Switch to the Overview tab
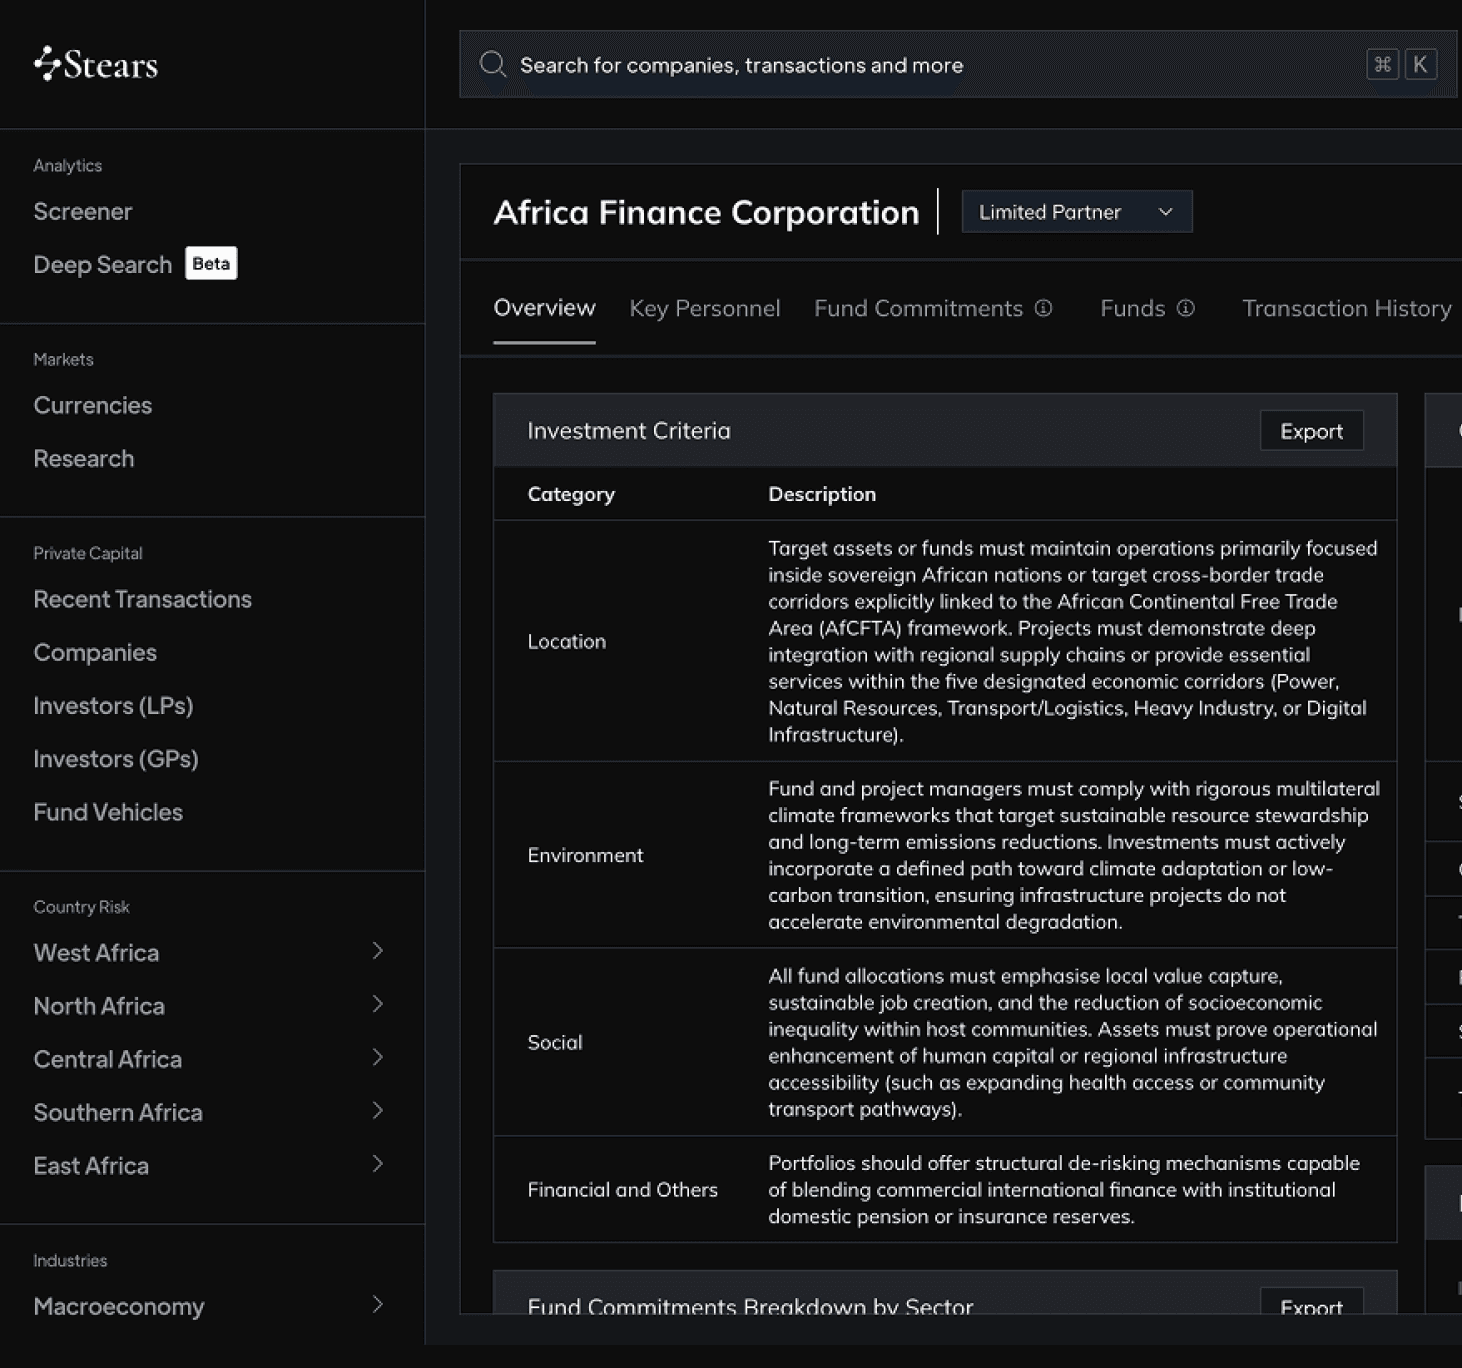 coord(544,308)
